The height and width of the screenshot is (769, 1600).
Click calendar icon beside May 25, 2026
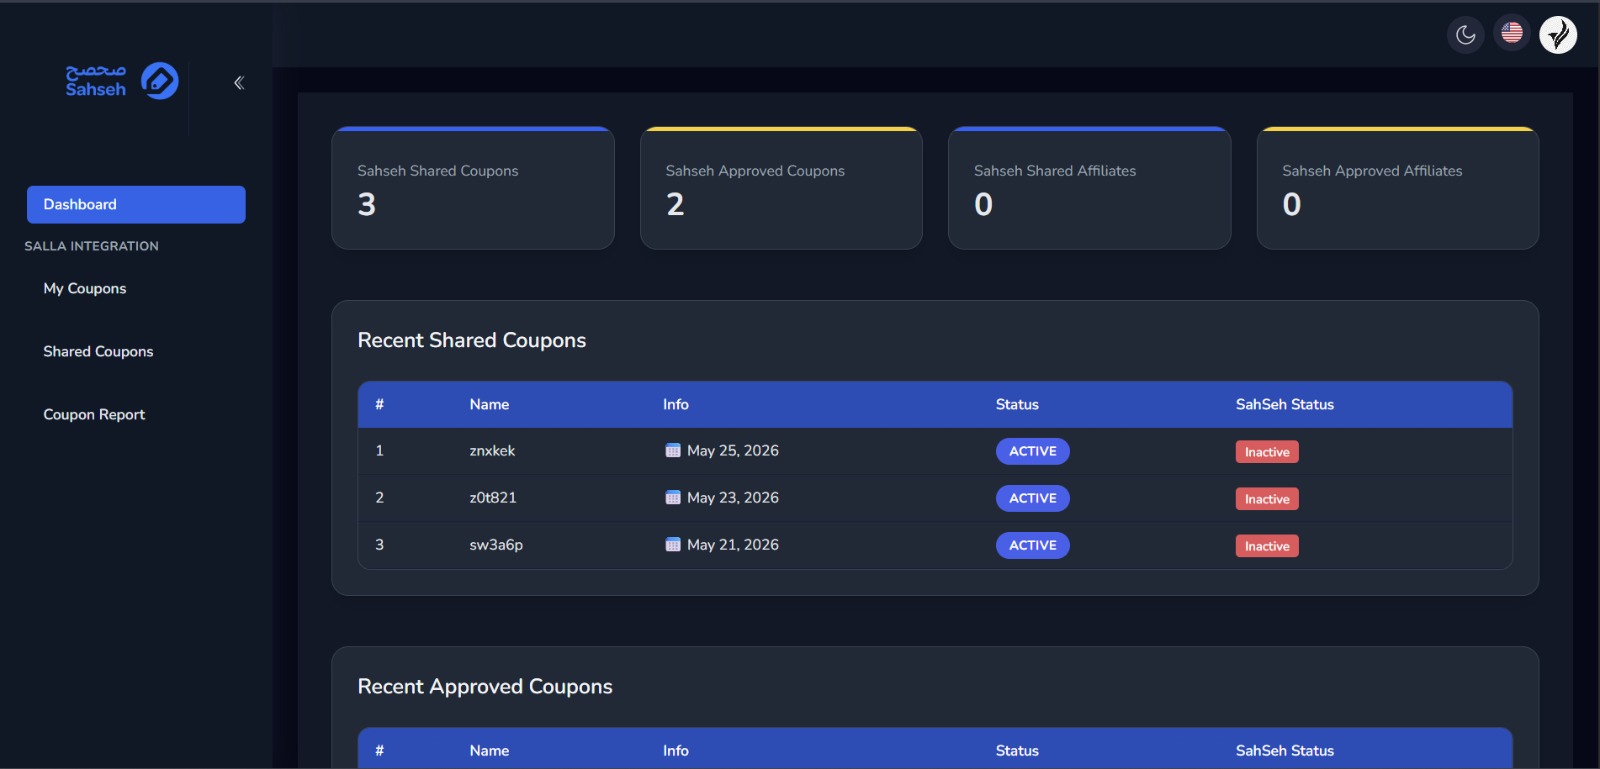point(673,451)
